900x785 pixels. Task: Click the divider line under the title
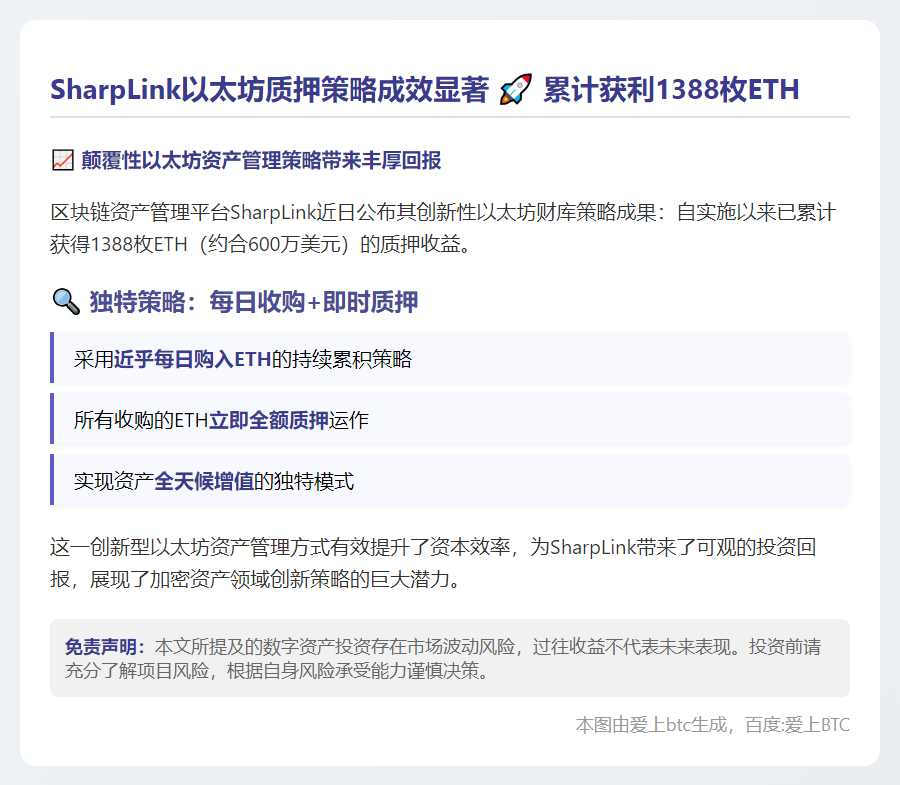click(450, 117)
